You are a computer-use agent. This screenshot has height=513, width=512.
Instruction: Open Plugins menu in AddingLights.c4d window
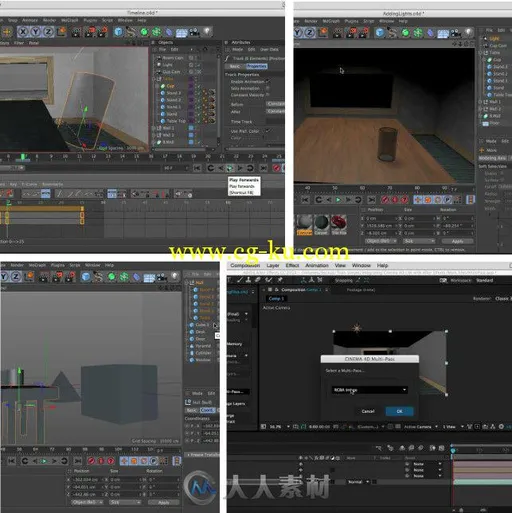click(x=351, y=21)
